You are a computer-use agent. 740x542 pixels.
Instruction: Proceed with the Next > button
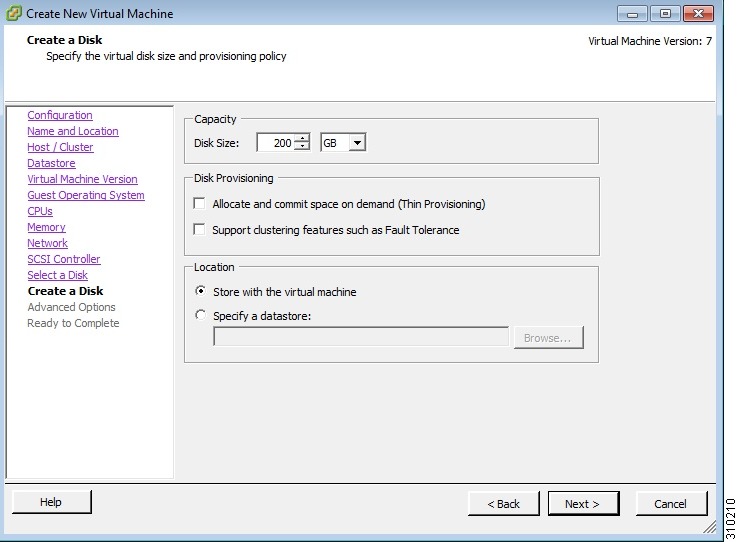(x=583, y=504)
